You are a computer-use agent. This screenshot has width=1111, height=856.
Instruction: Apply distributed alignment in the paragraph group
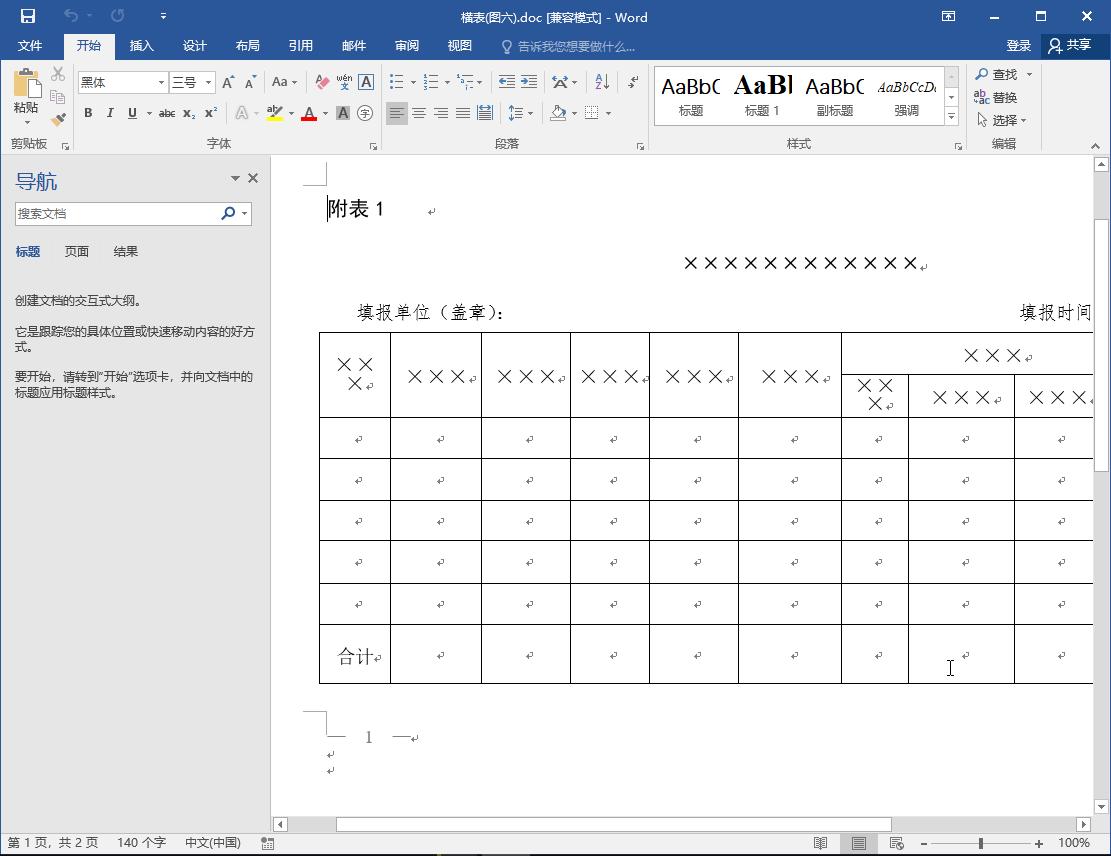(484, 112)
